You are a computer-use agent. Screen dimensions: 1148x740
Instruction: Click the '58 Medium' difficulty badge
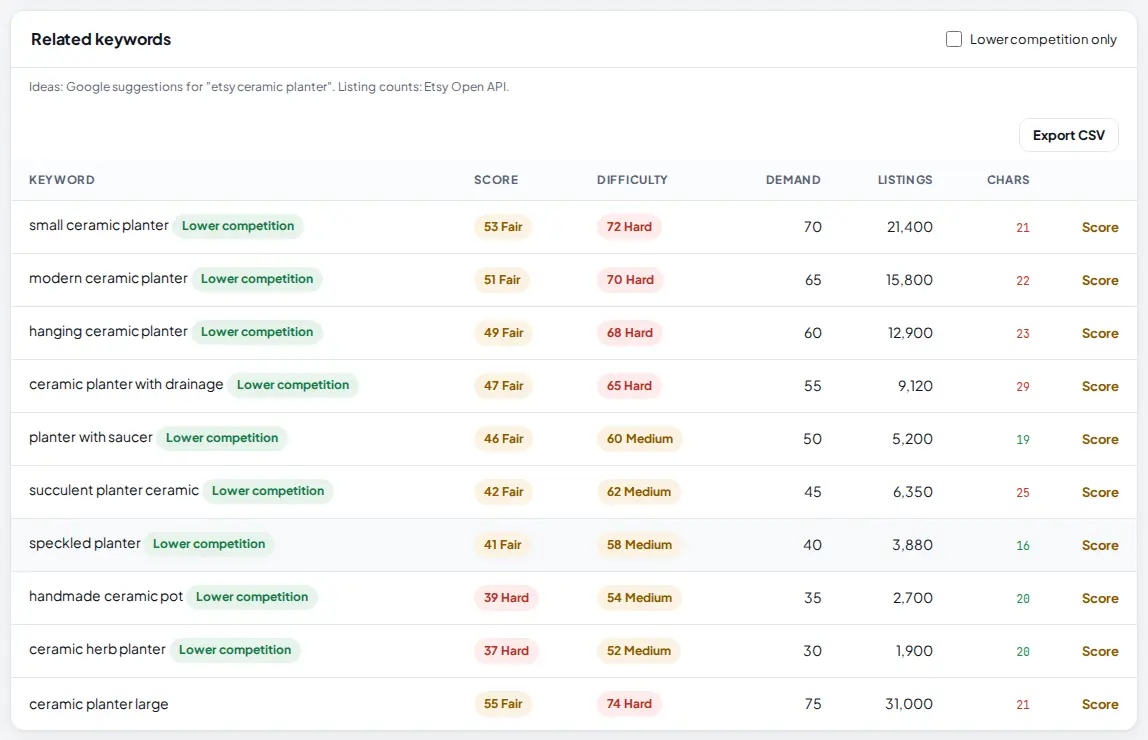pyautogui.click(x=639, y=545)
